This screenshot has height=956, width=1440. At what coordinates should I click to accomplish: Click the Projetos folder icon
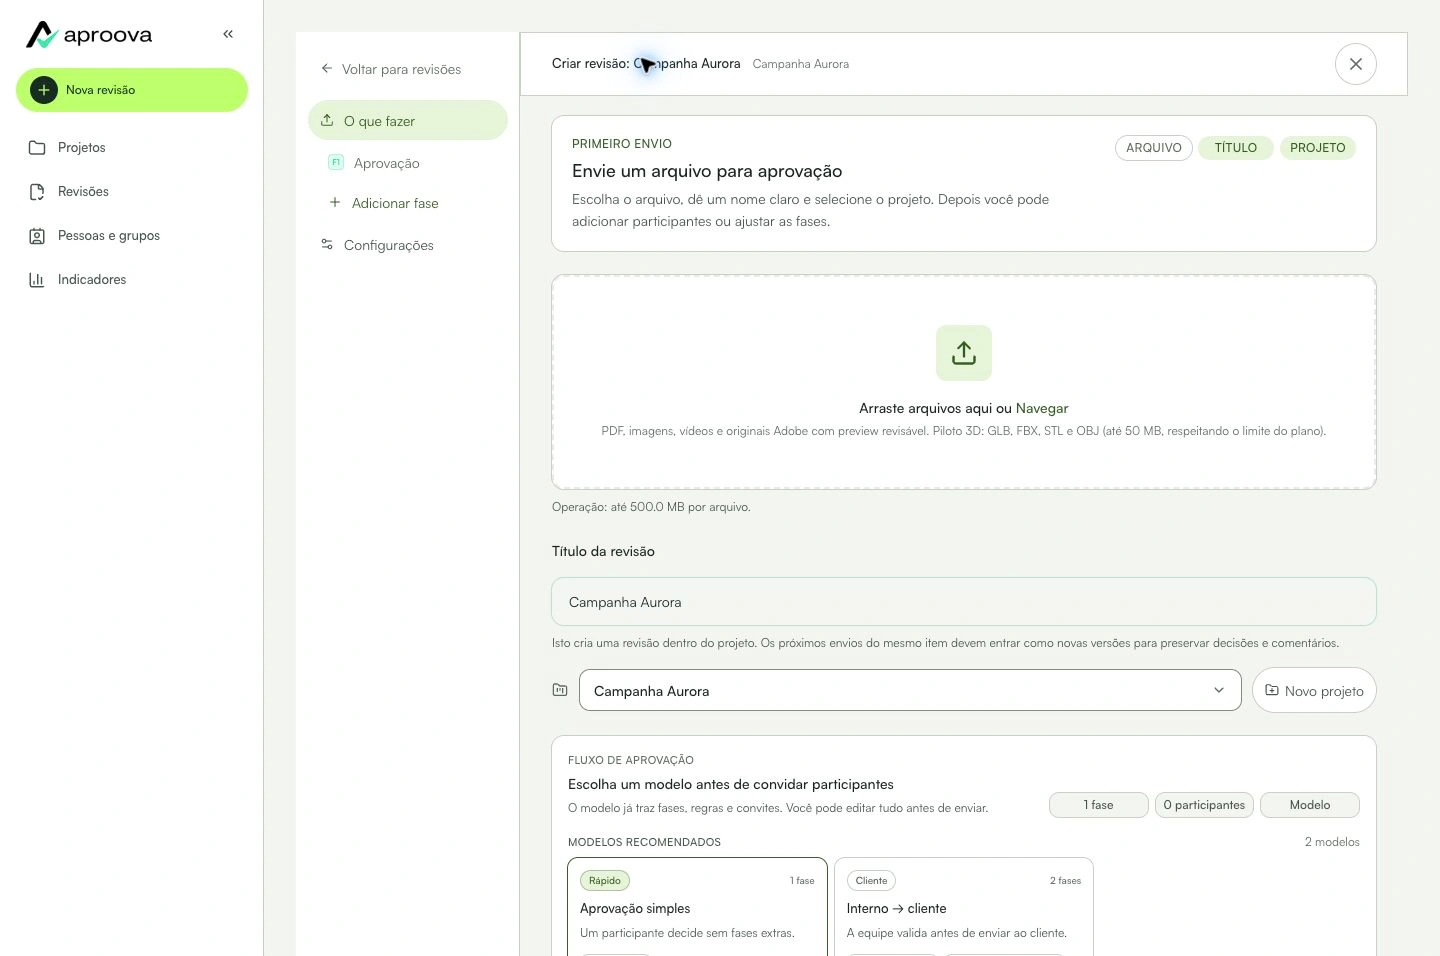click(37, 148)
